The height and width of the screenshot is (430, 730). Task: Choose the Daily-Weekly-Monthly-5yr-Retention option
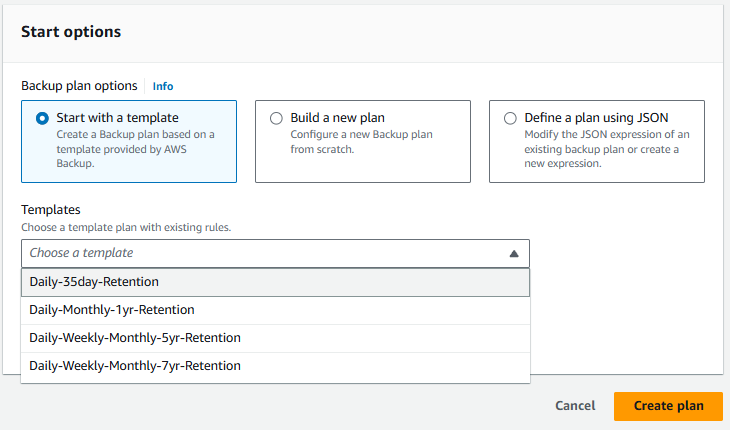click(275, 338)
